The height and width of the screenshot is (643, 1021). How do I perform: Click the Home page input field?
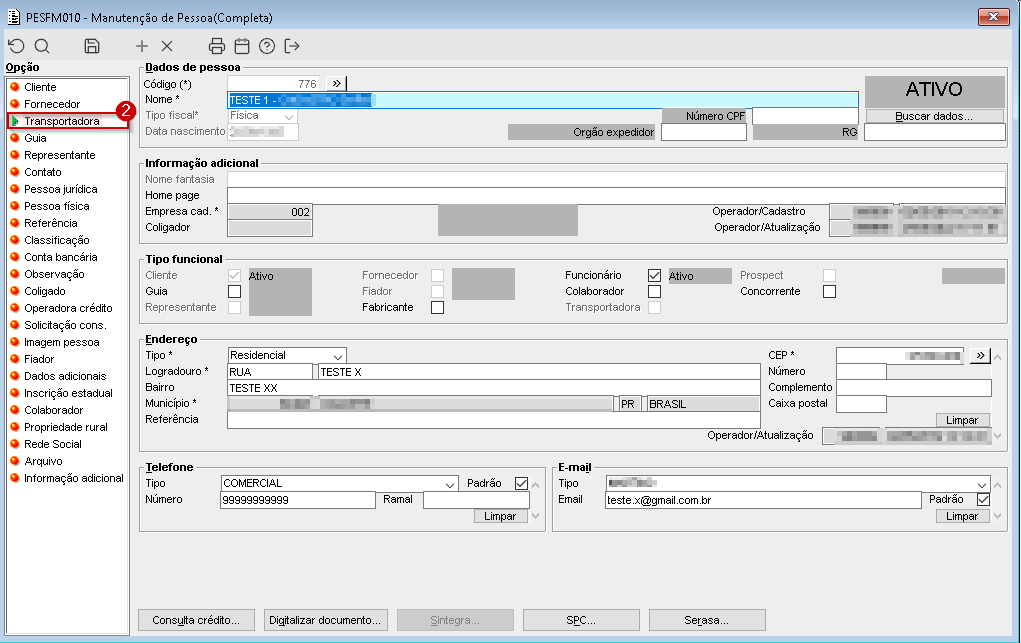click(616, 195)
